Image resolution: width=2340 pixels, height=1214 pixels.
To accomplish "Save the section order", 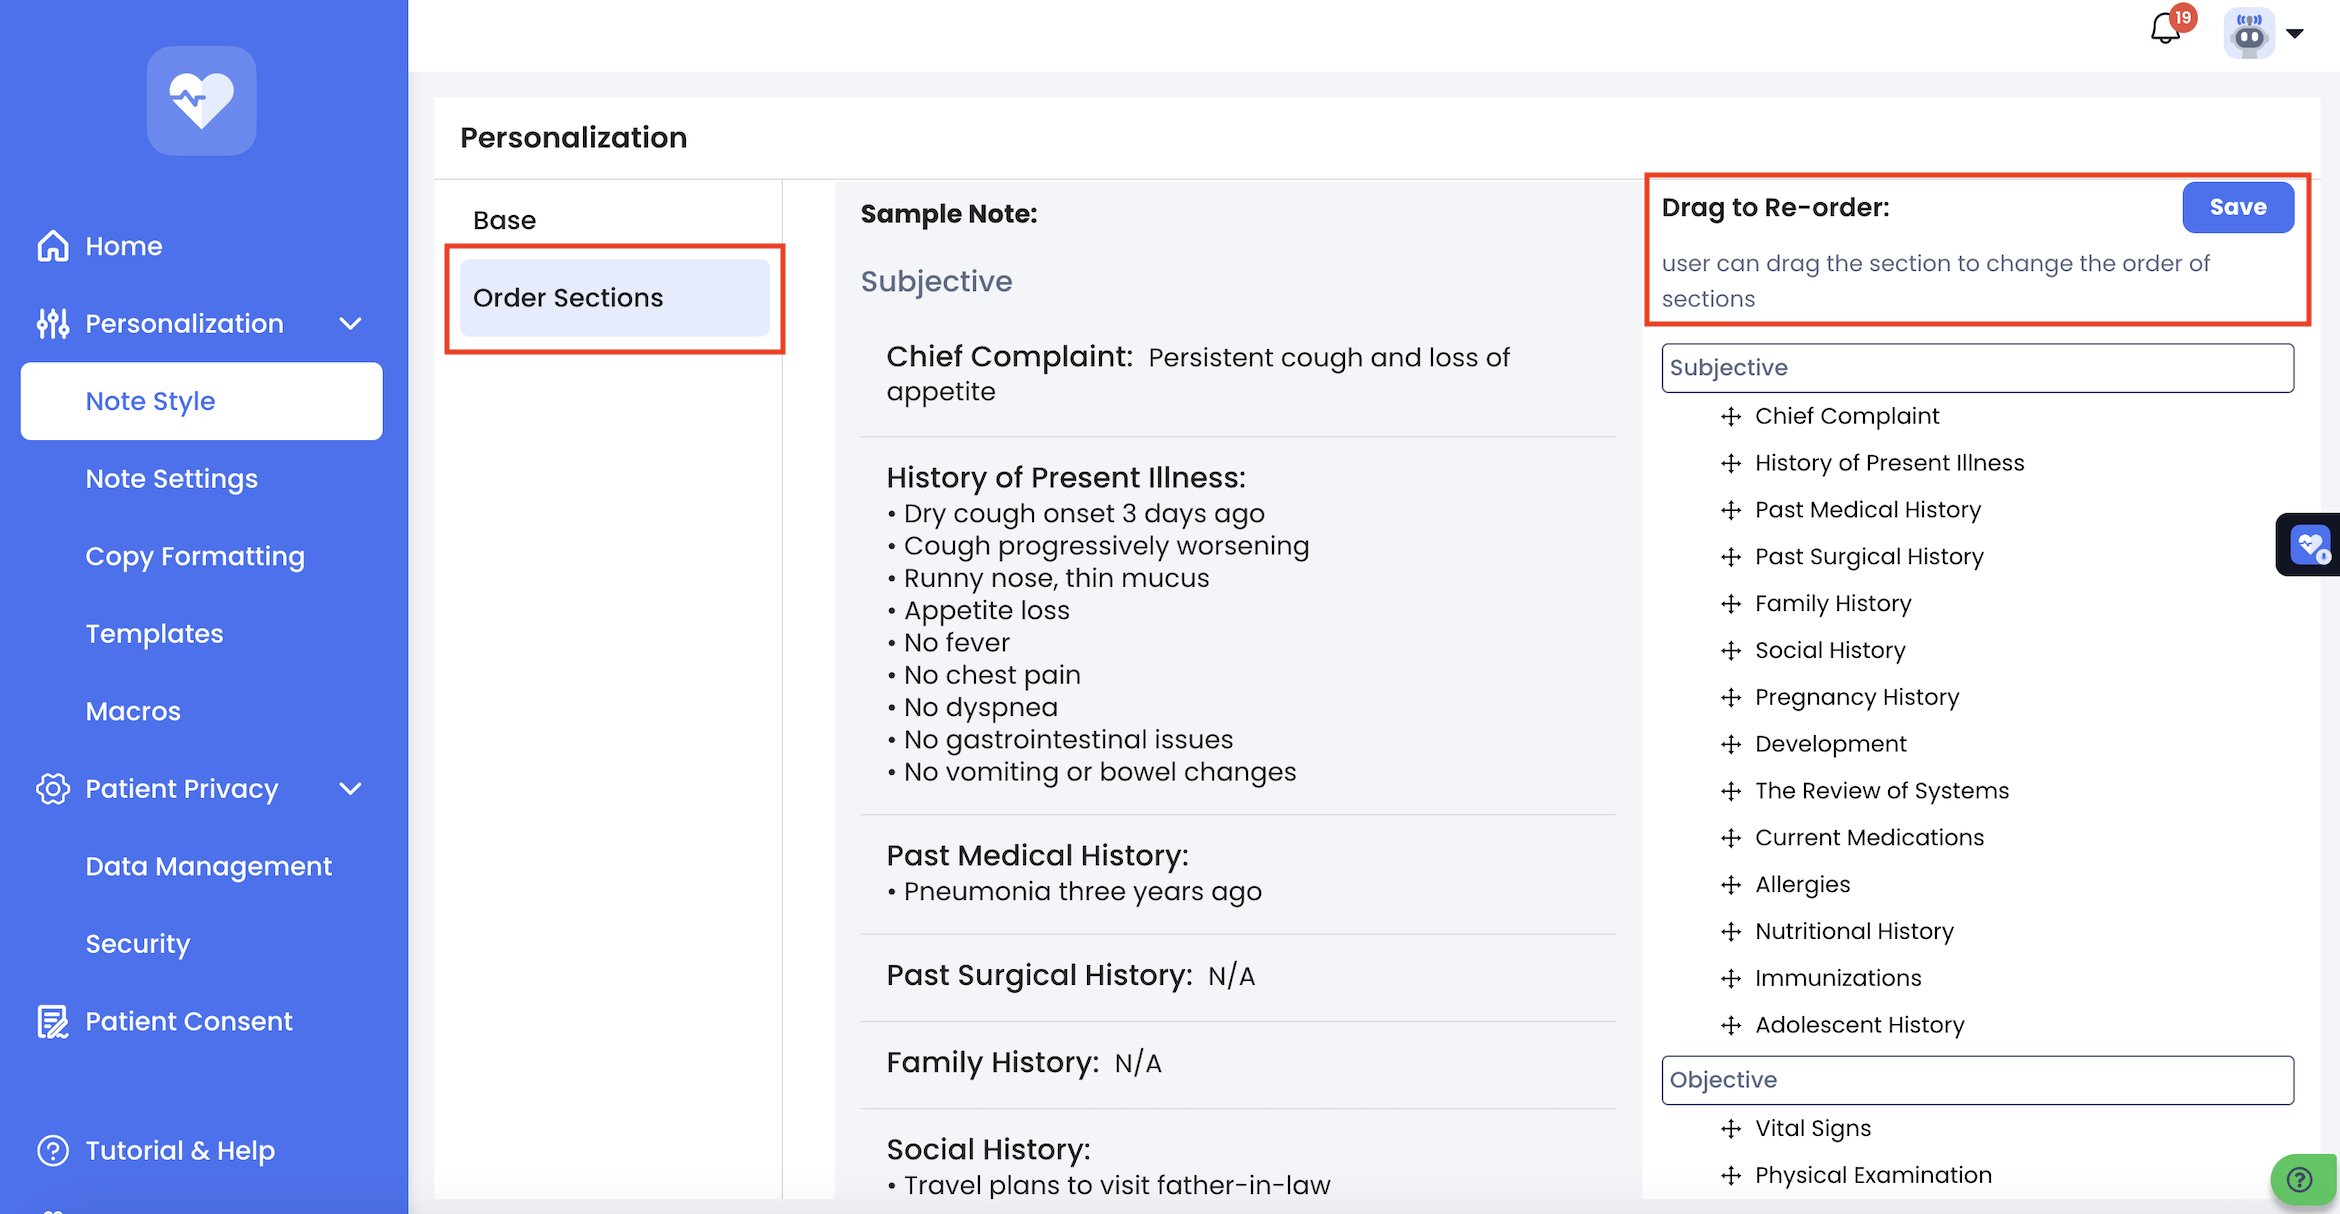I will coord(2237,207).
